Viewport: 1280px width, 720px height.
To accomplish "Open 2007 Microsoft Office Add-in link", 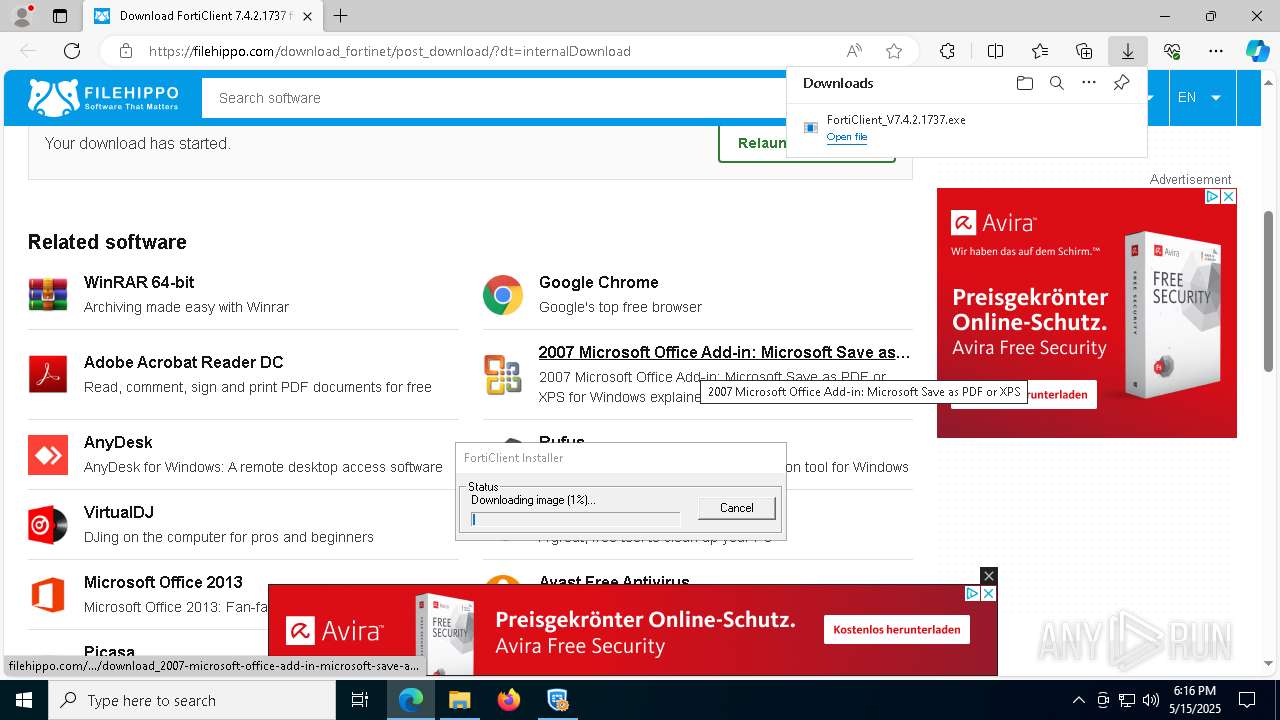I will point(724,352).
